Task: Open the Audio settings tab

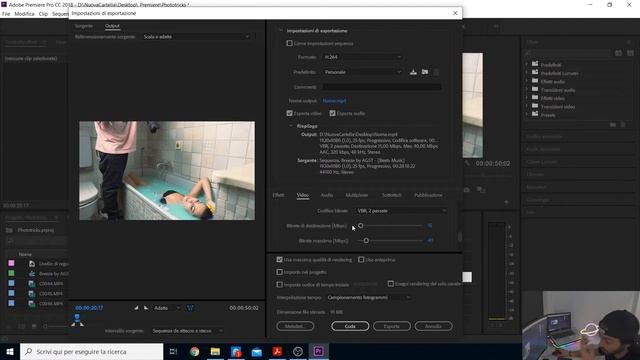Action: (327, 195)
